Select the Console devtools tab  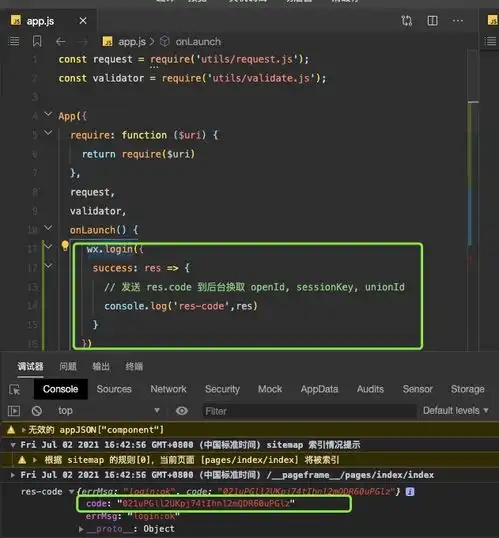coord(61,389)
